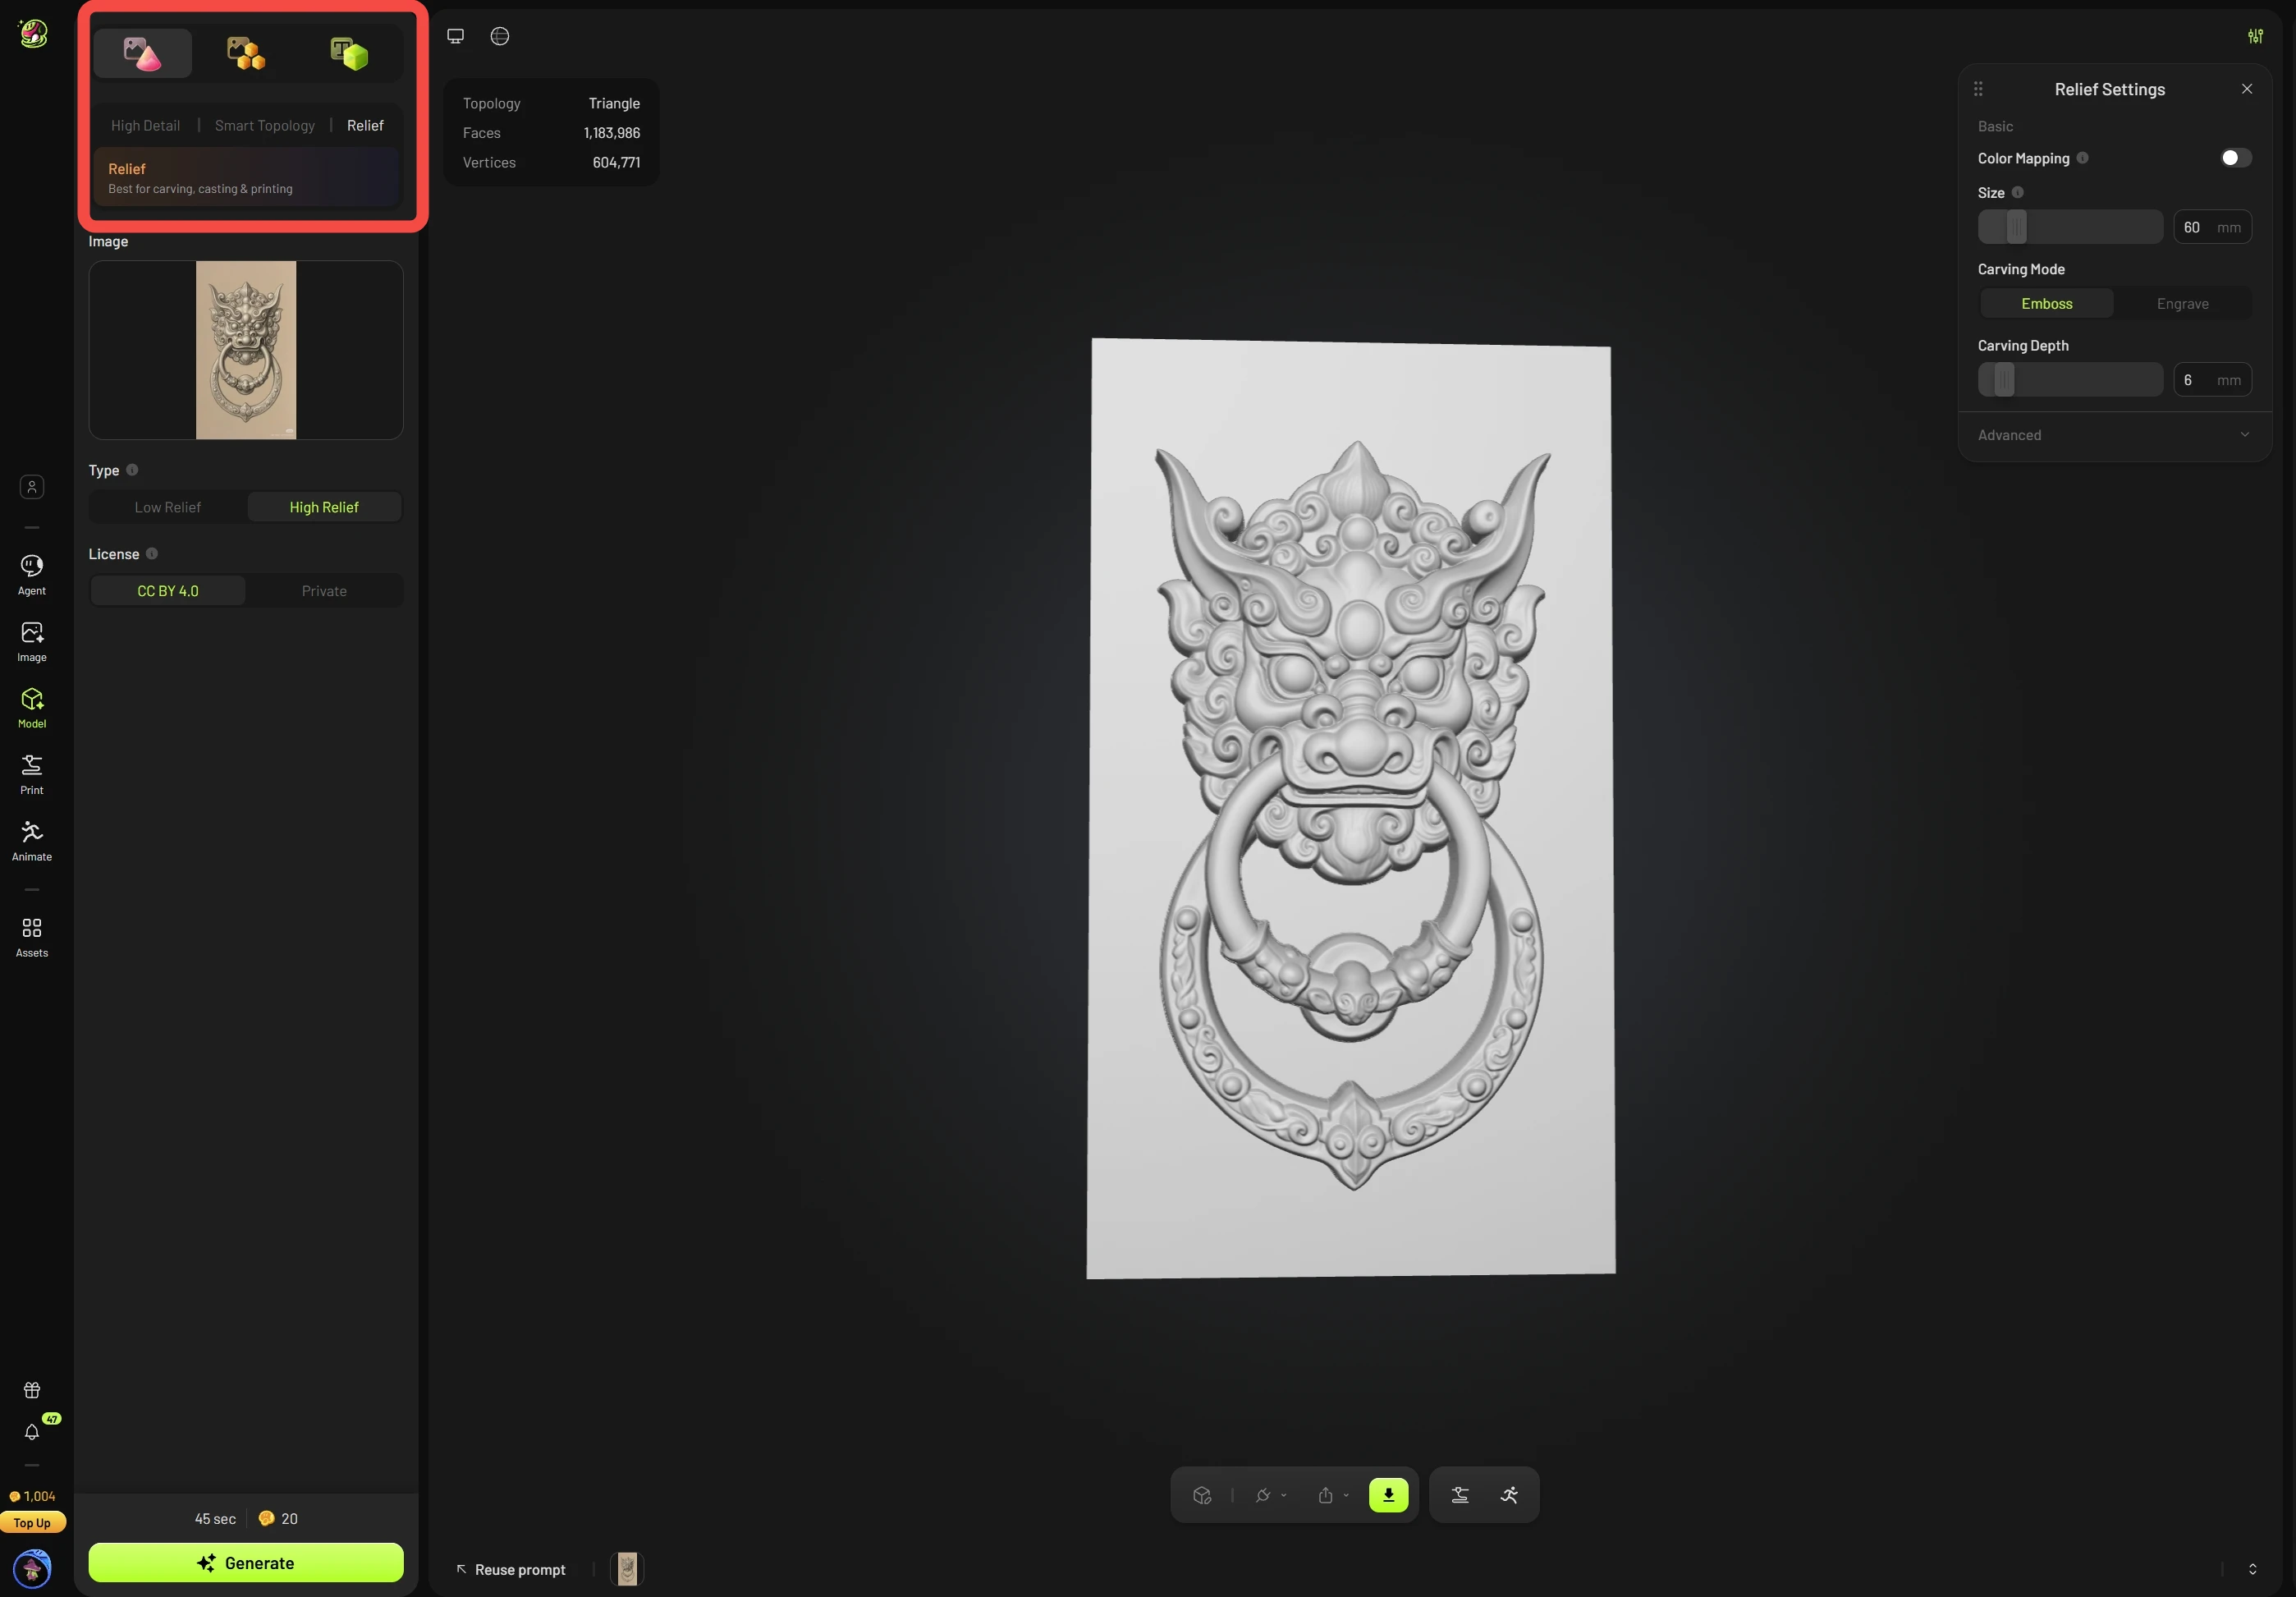Click the globe wireframe view icon
The height and width of the screenshot is (1597, 2296).
tap(500, 36)
